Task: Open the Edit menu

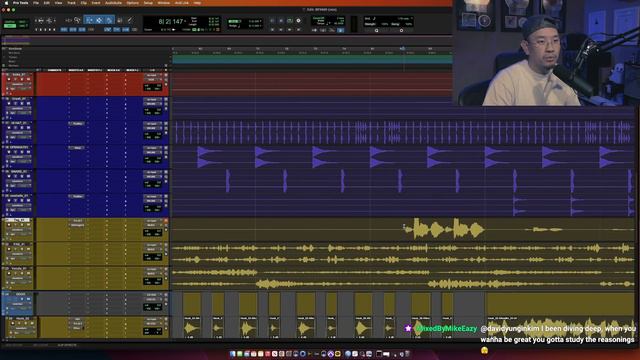Action: (x=47, y=3)
